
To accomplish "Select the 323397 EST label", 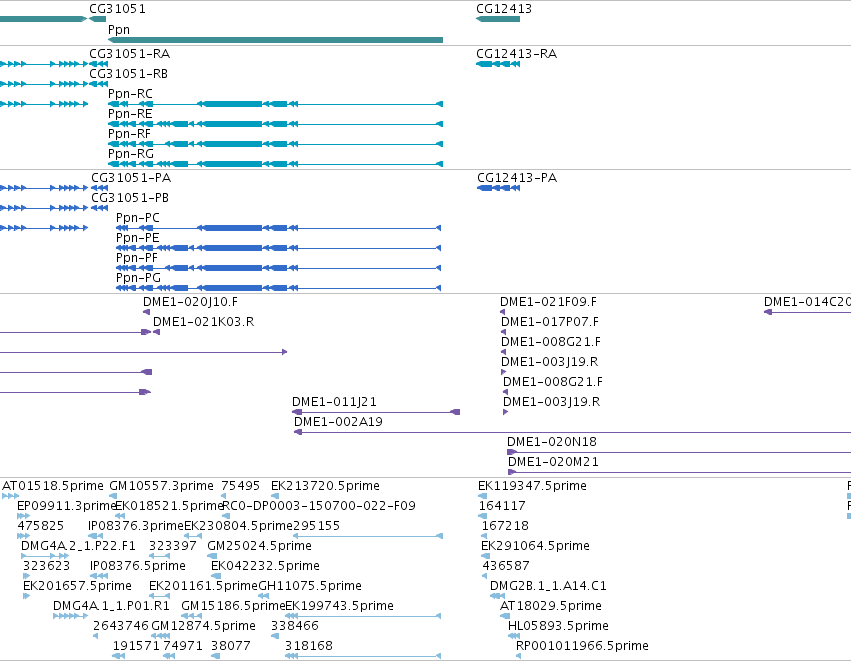I will pyautogui.click(x=173, y=546).
